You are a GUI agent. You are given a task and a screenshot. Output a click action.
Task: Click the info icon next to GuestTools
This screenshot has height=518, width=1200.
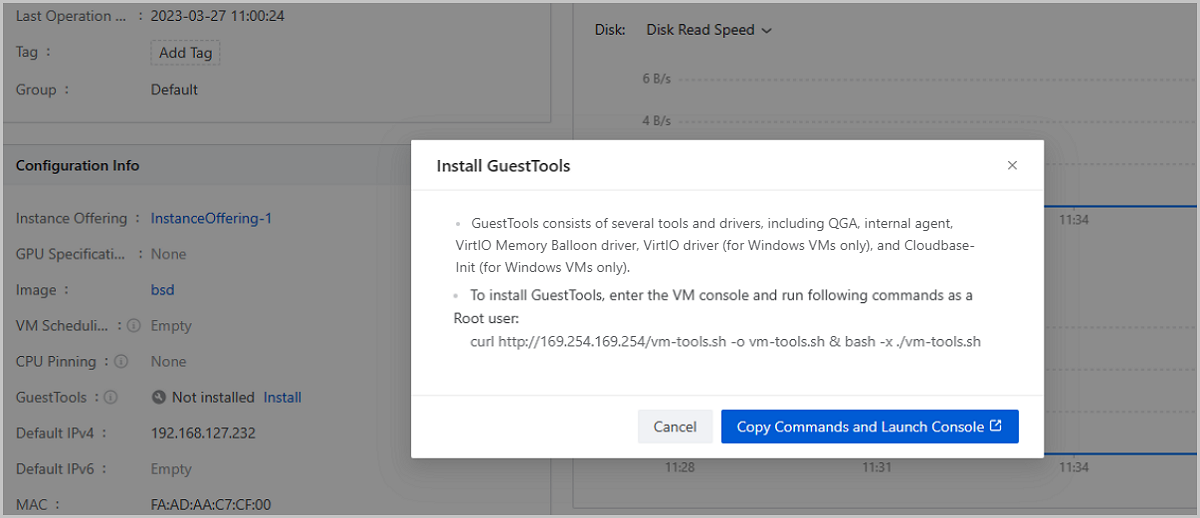coord(111,398)
